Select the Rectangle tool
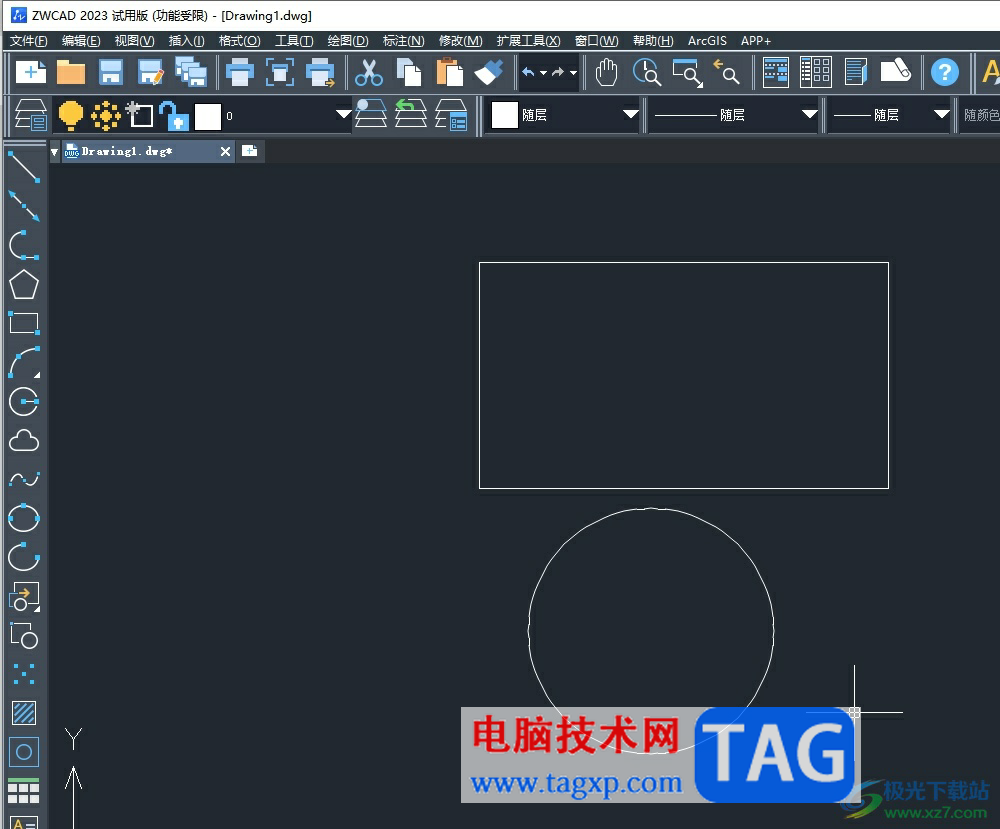This screenshot has width=1000, height=829. (24, 323)
